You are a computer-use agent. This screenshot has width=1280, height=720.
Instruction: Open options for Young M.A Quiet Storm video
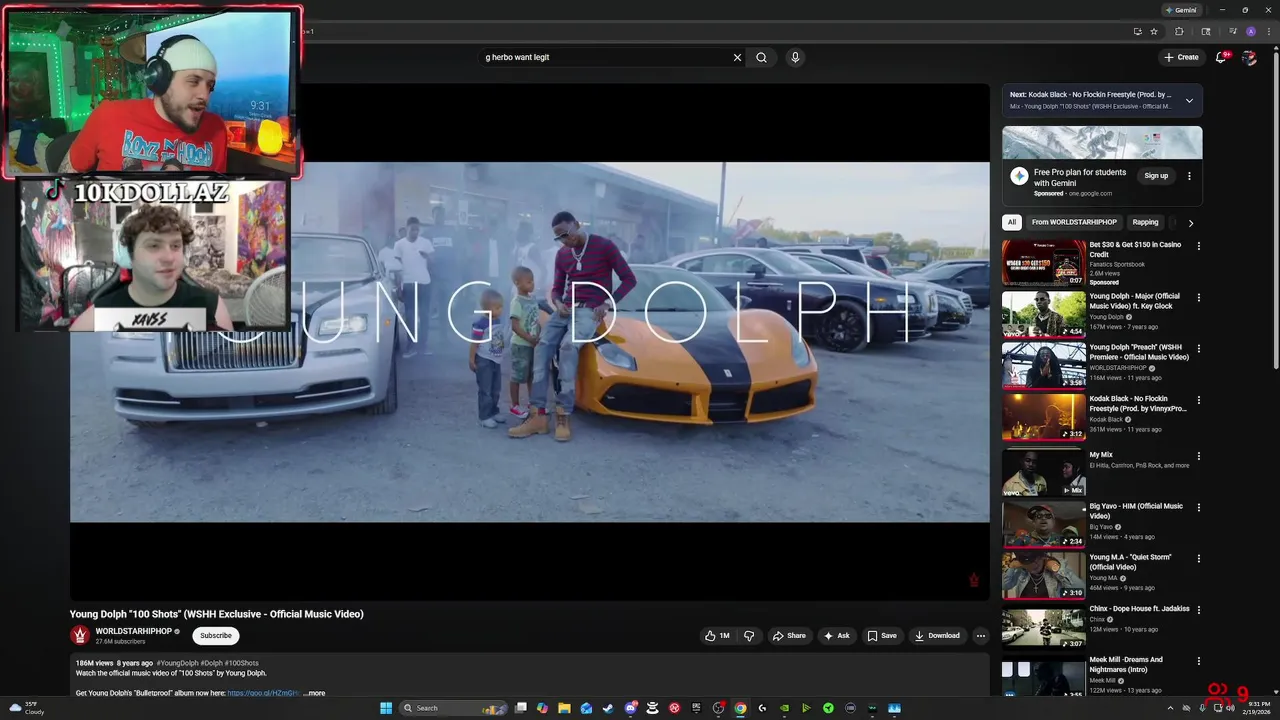[x=1199, y=558]
